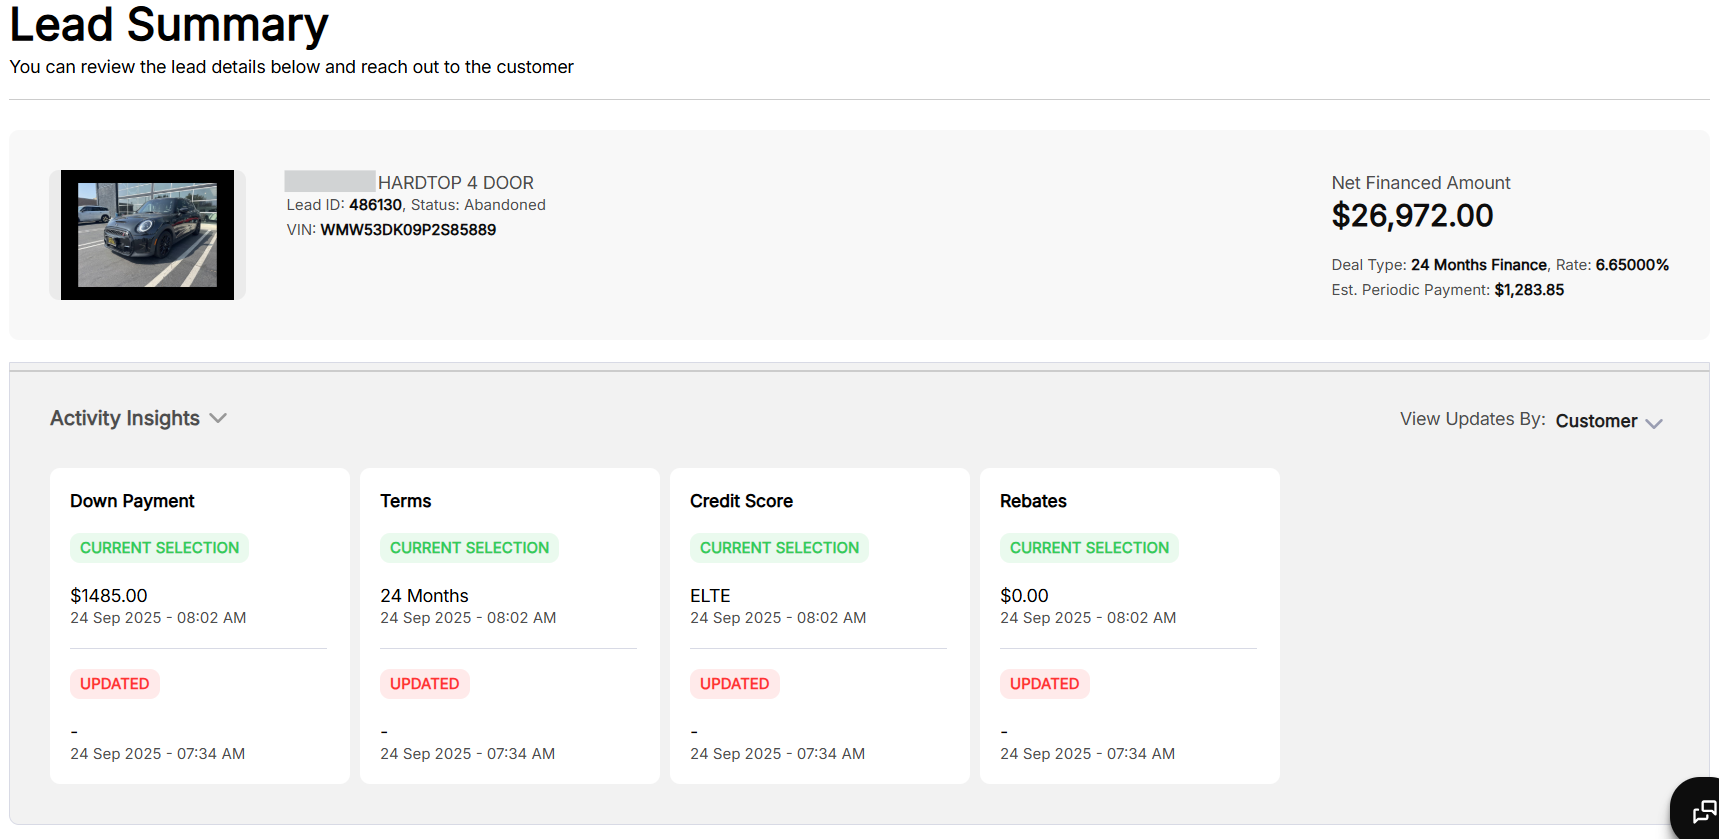Click Updated badge in Down Payment card

pos(114,684)
